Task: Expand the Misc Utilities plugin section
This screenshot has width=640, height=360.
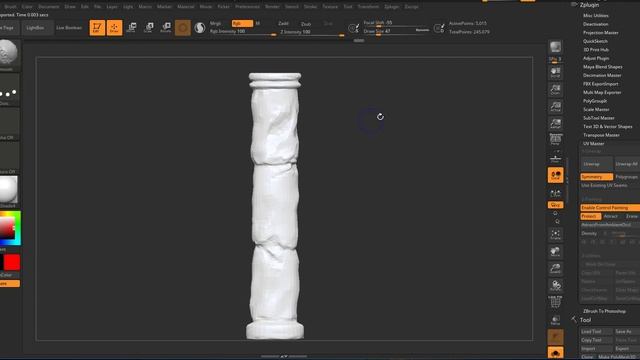Action: pyautogui.click(x=596, y=16)
